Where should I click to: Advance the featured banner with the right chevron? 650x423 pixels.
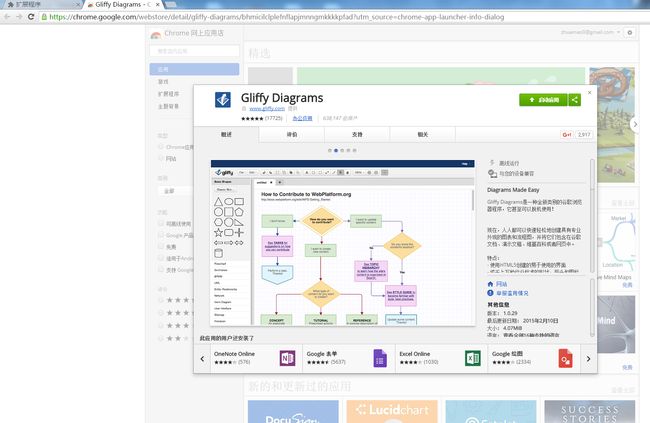click(635, 124)
